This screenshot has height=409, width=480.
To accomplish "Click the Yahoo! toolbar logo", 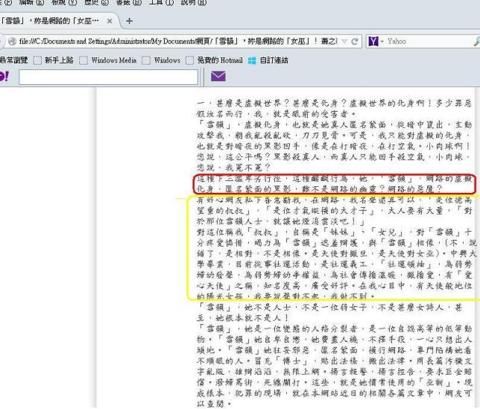I will click(x=4, y=76).
